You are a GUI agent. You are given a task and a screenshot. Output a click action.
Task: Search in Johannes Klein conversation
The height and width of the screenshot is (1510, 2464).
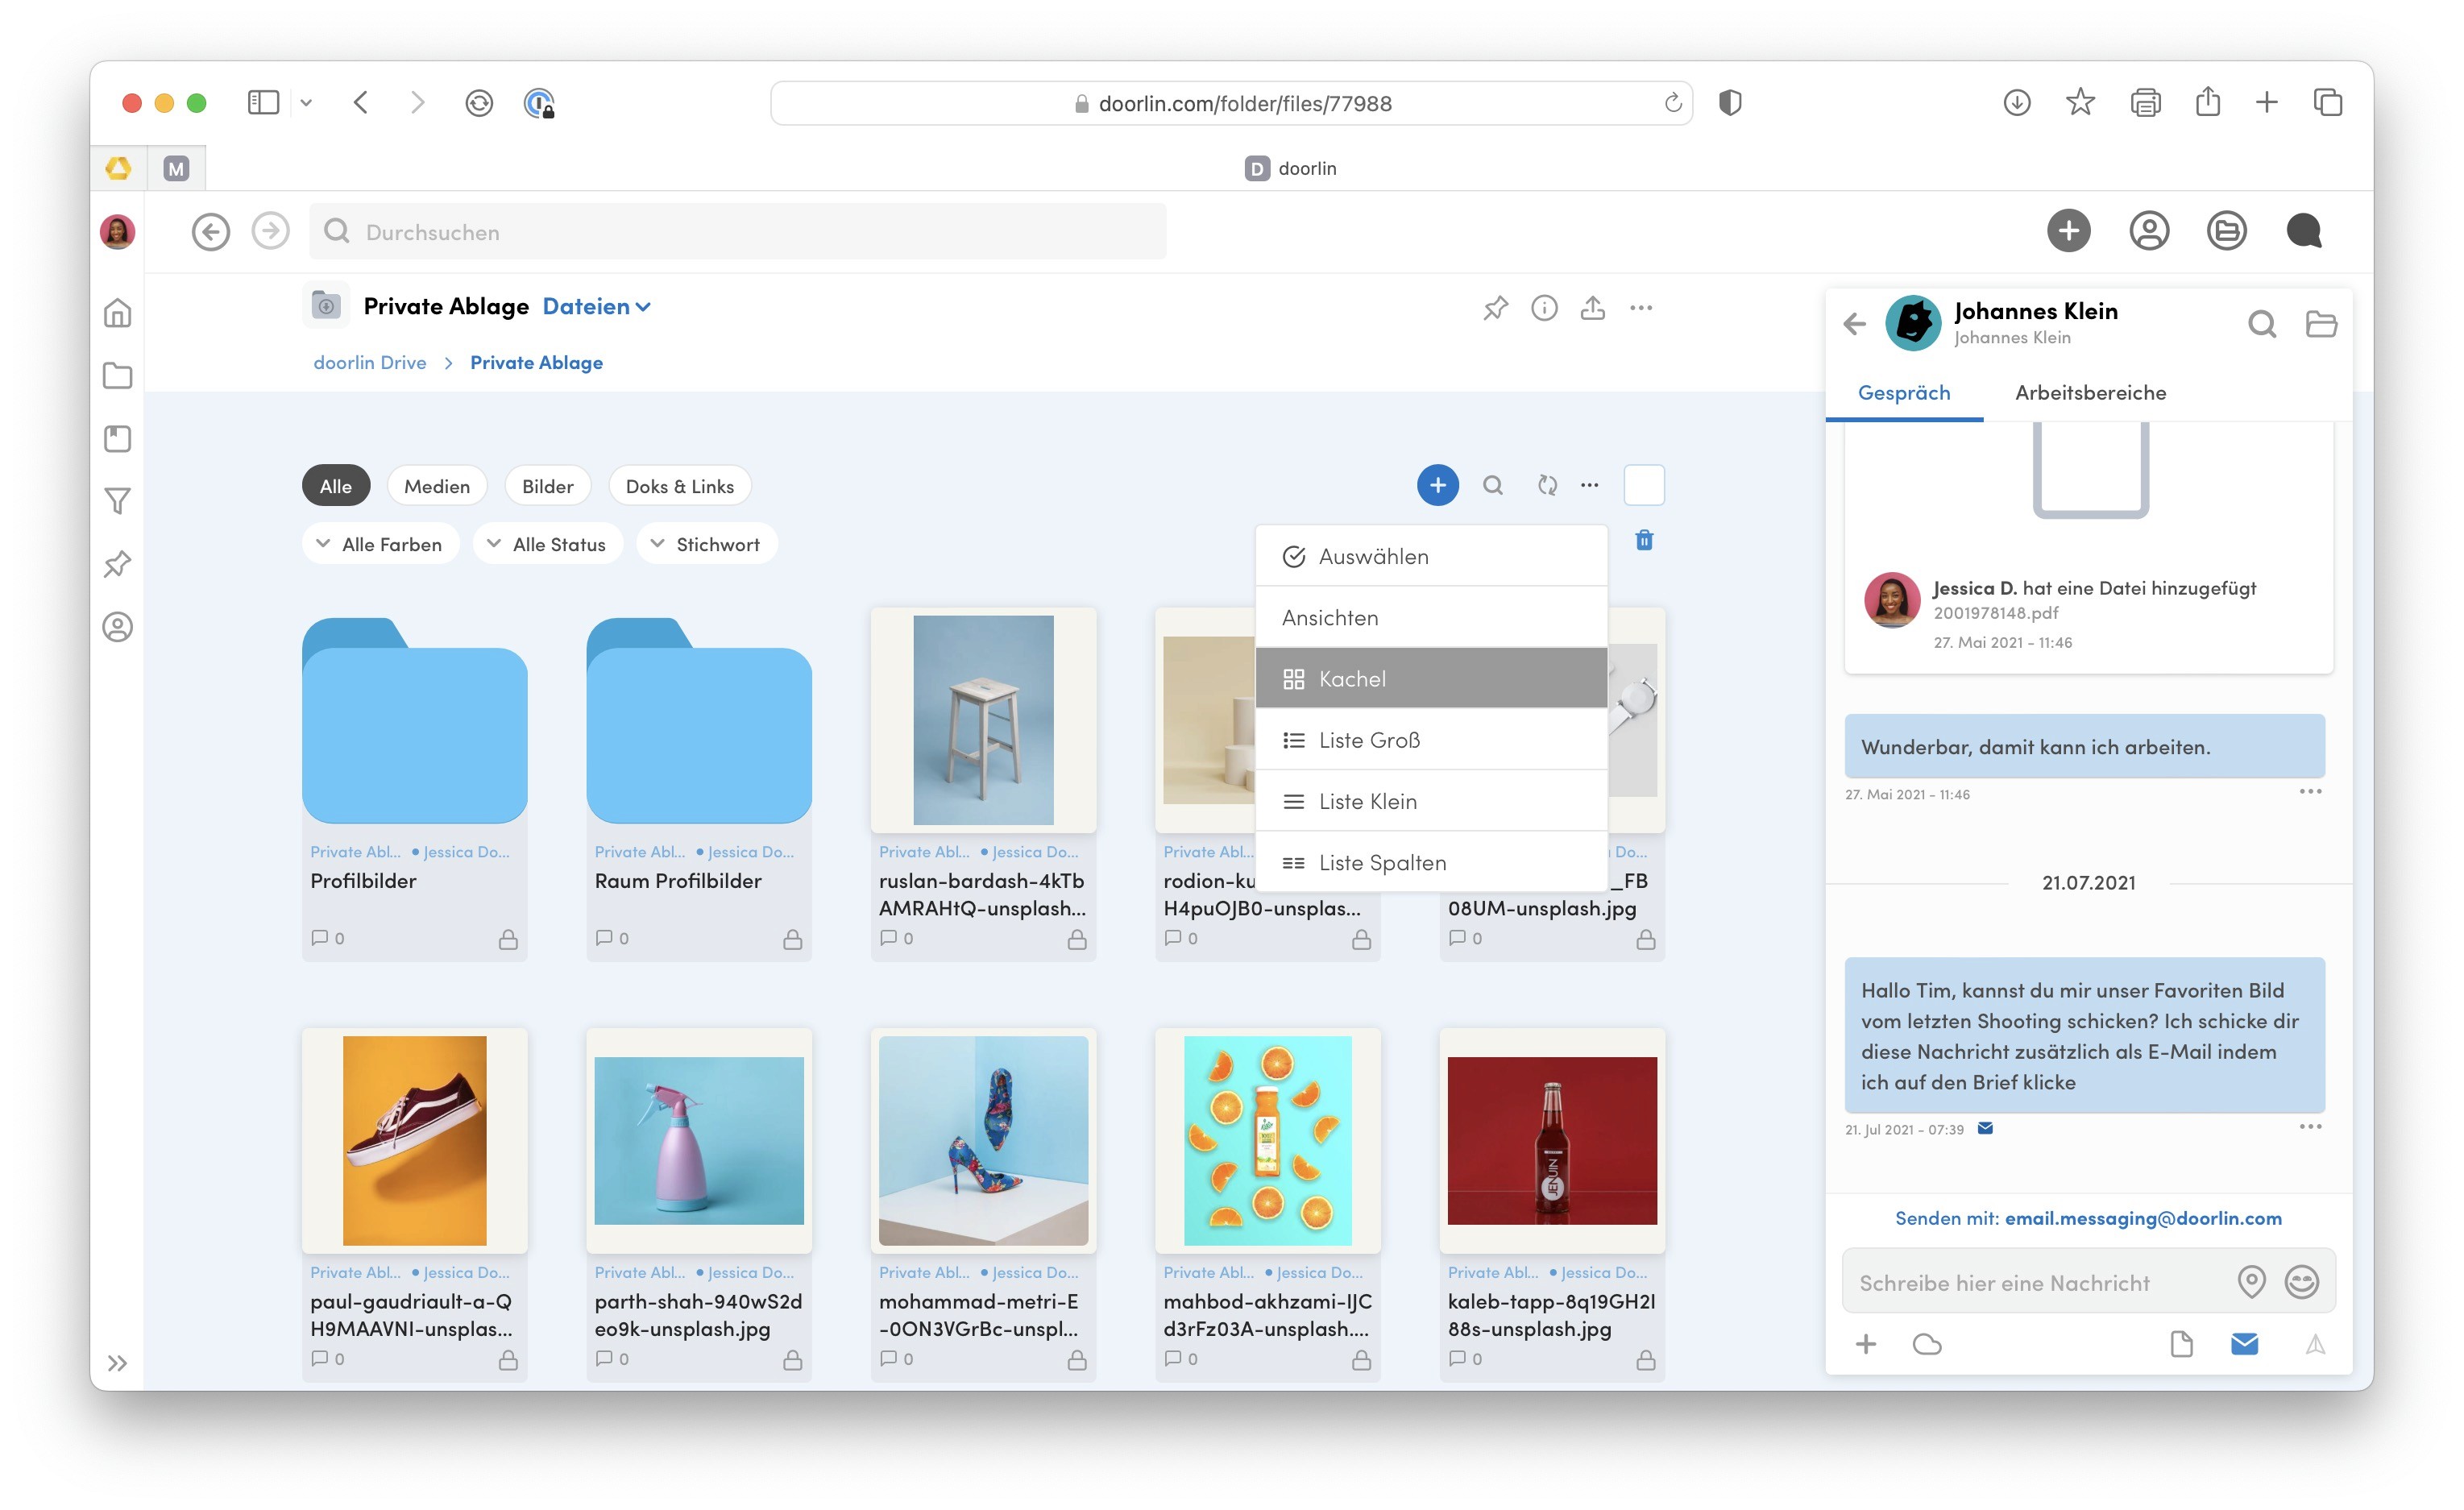pos(2262,323)
